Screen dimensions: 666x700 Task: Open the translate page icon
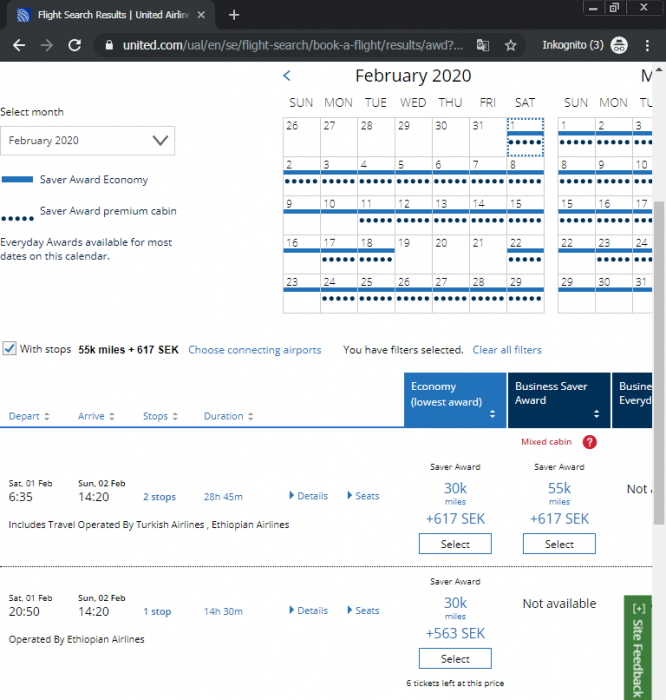pos(483,45)
